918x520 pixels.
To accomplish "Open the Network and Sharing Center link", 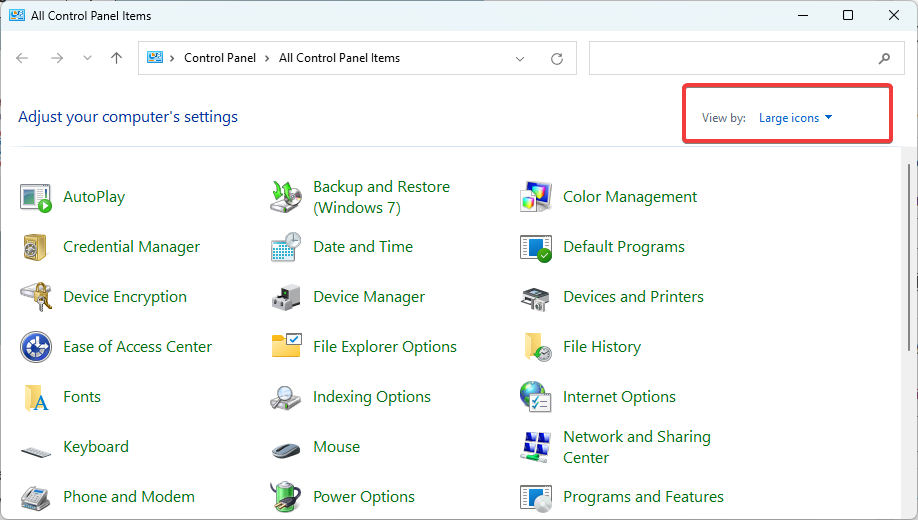I will [637, 447].
